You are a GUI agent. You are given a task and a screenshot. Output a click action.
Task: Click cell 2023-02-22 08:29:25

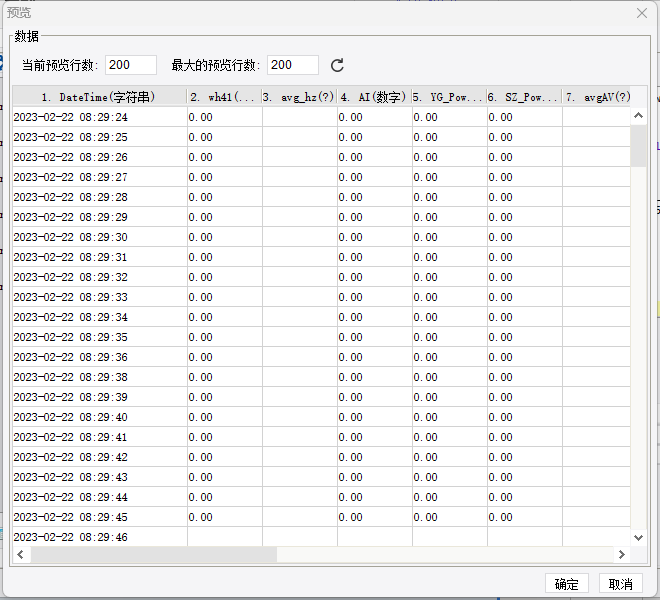[100, 137]
